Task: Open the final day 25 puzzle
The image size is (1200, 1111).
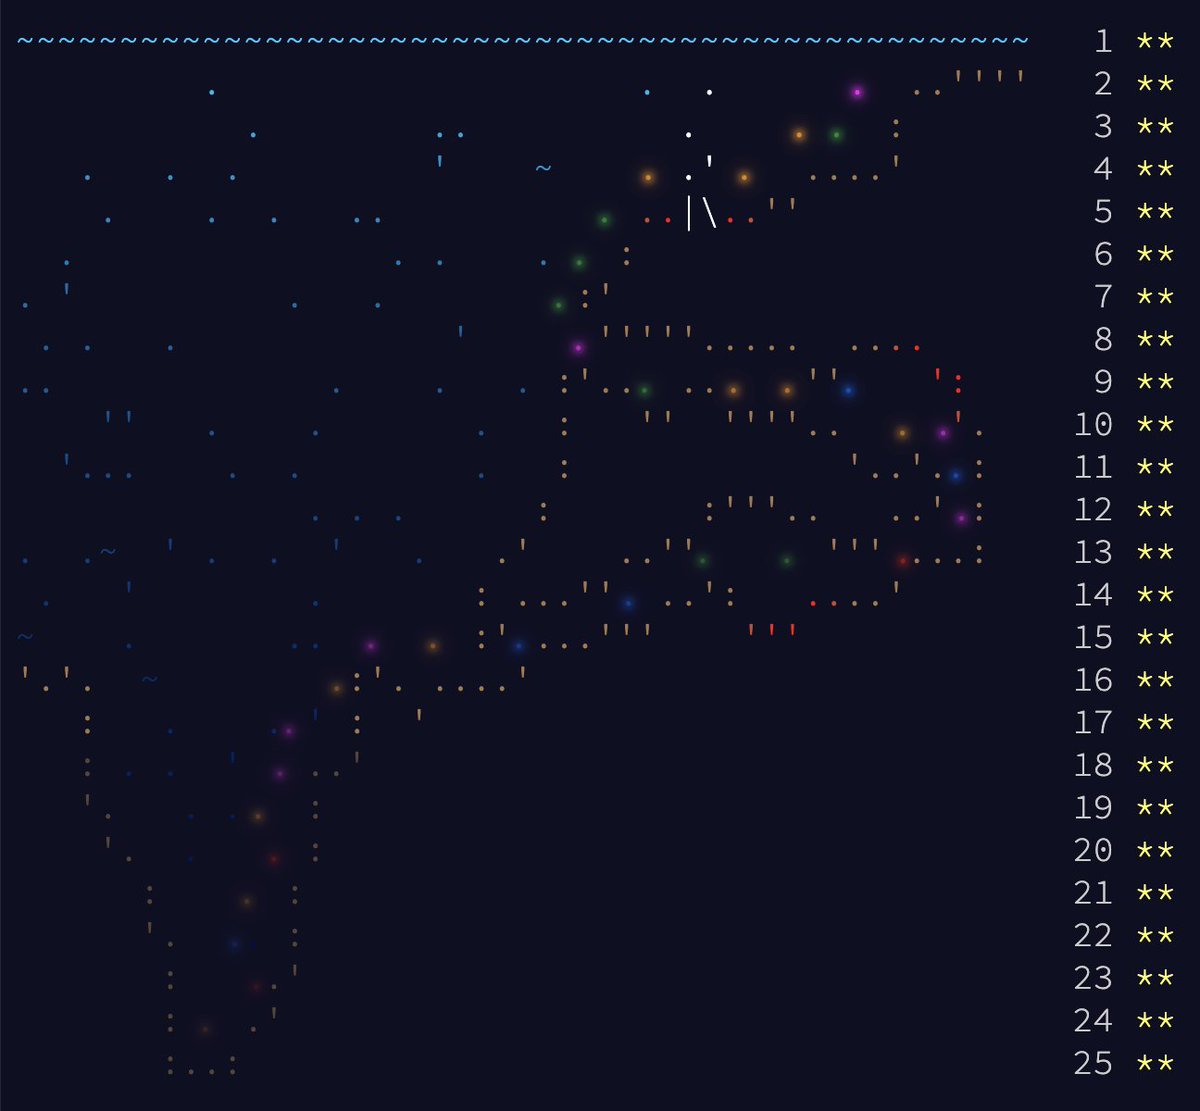Action: pos(1093,1062)
